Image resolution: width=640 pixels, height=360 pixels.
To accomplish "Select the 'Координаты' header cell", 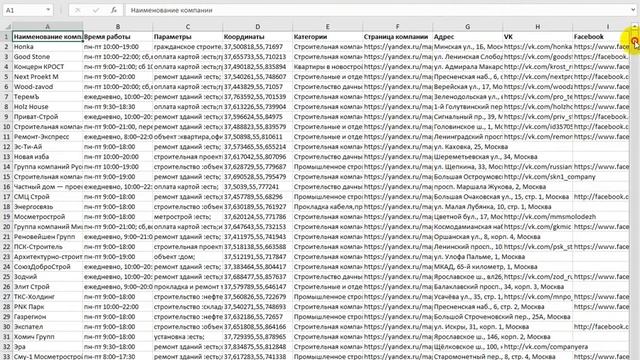I will (x=258, y=37).
